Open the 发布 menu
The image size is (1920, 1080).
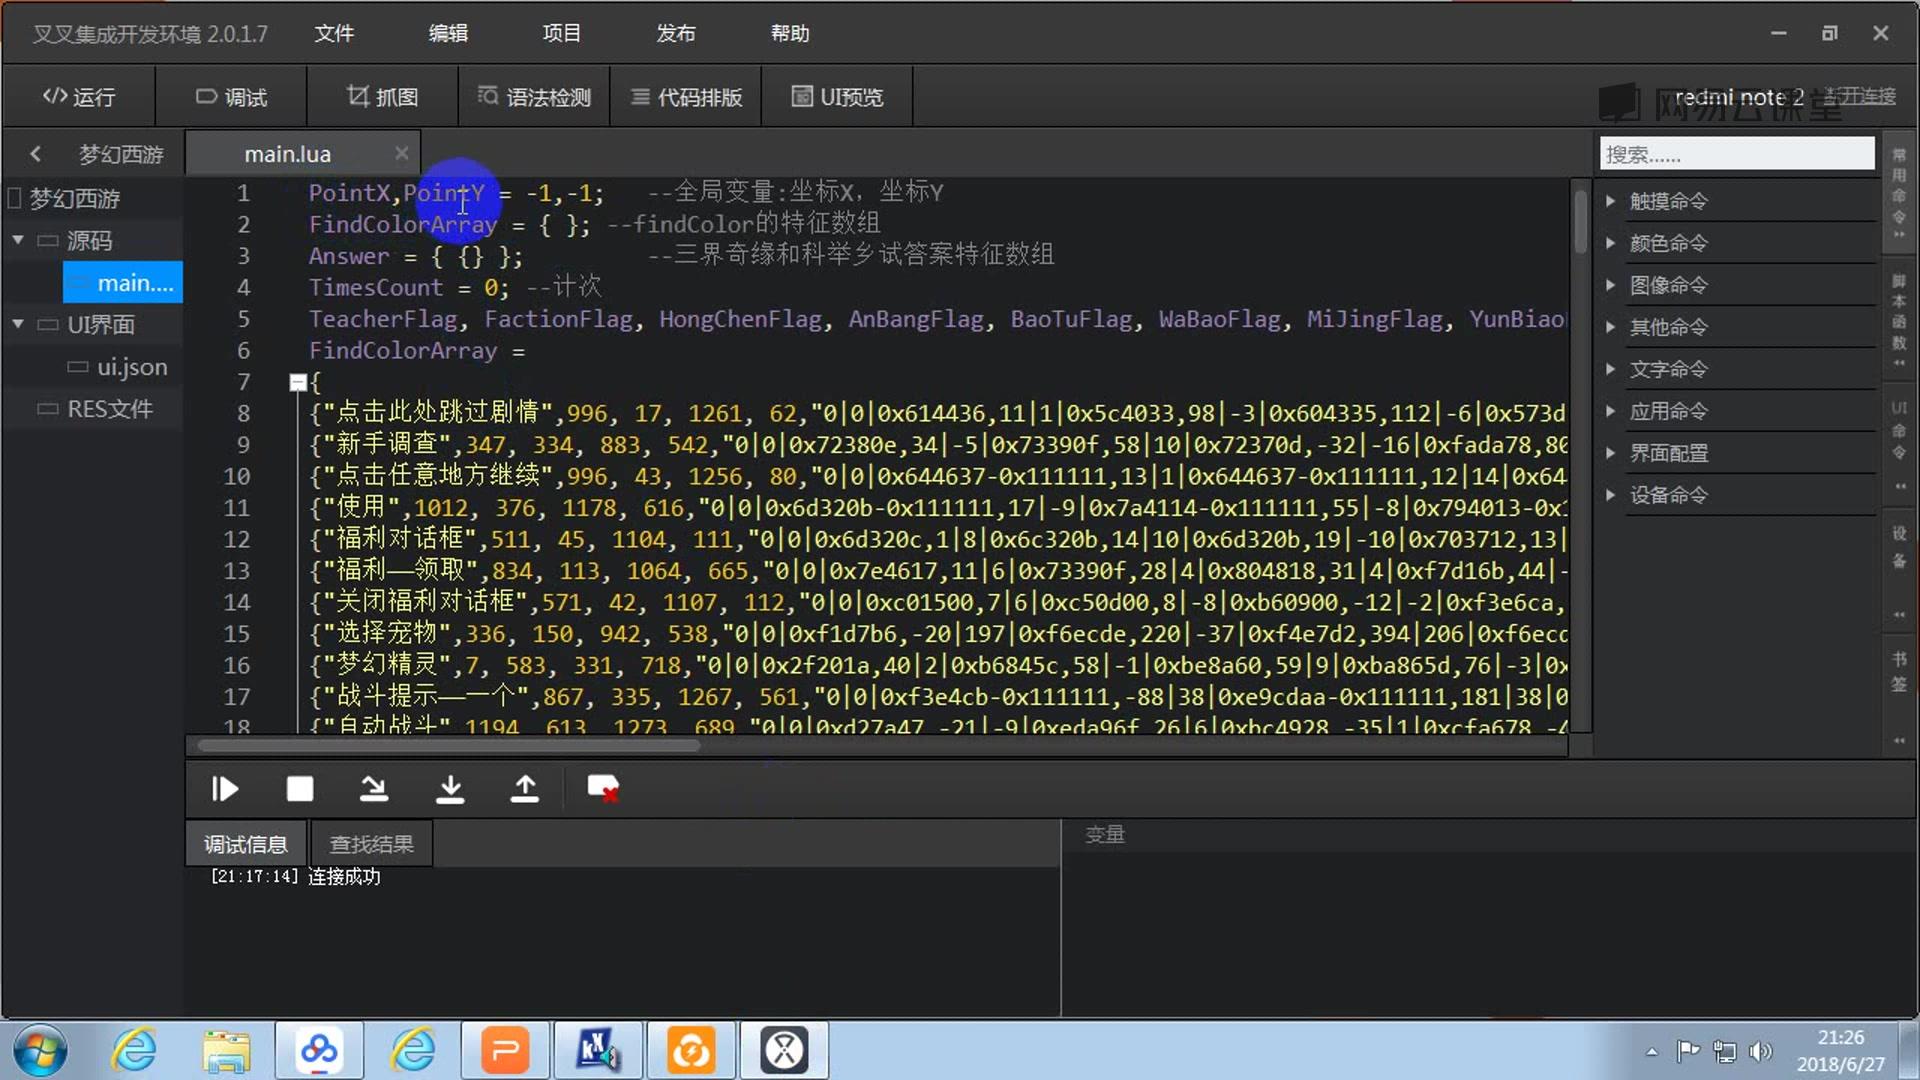(x=675, y=33)
